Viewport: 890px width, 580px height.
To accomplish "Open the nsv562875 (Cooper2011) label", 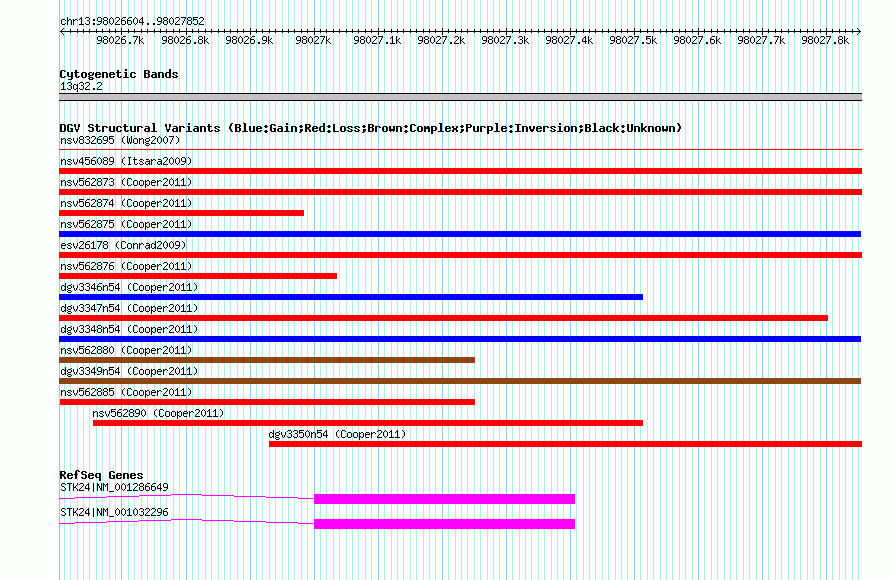I will [126, 224].
